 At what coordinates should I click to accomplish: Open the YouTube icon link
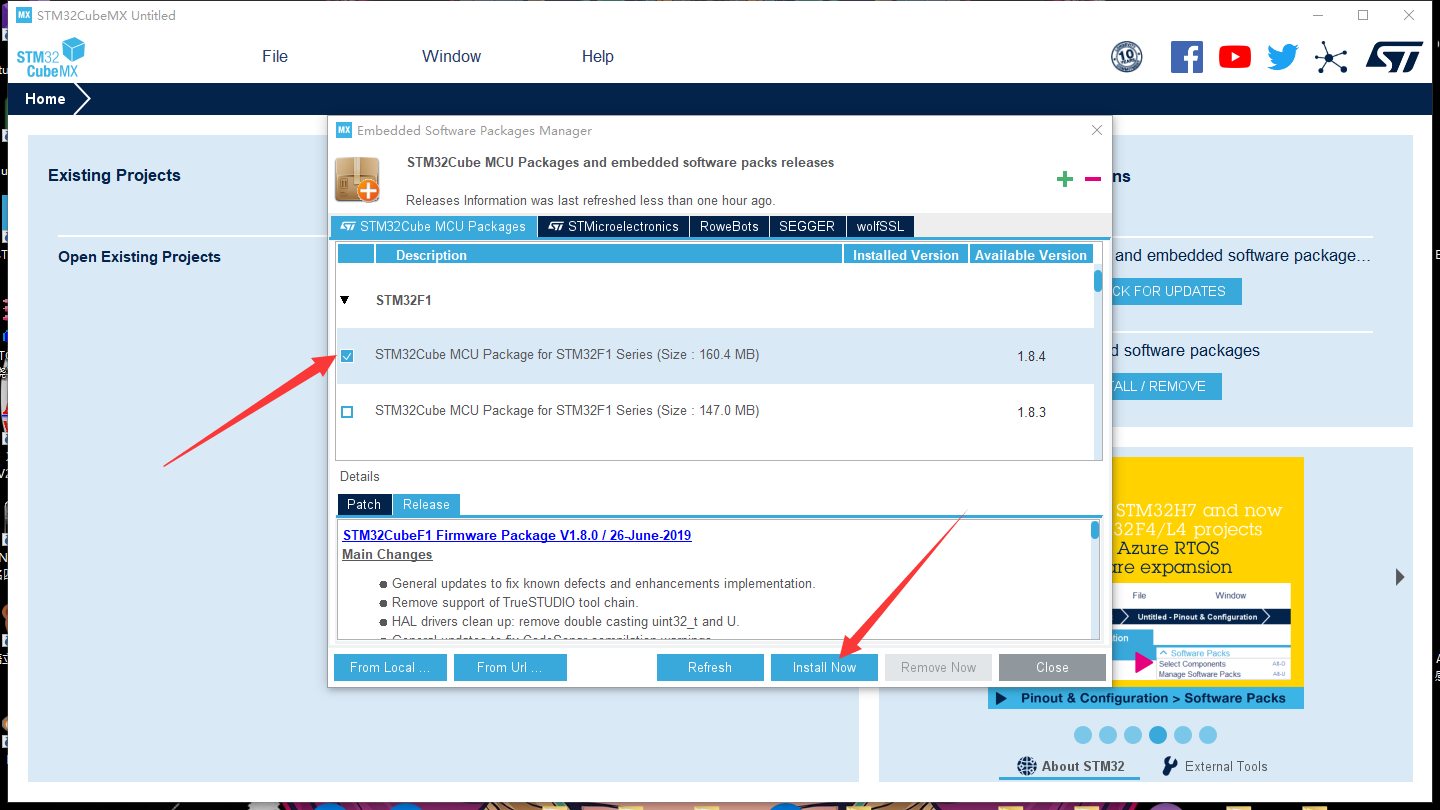(1235, 57)
